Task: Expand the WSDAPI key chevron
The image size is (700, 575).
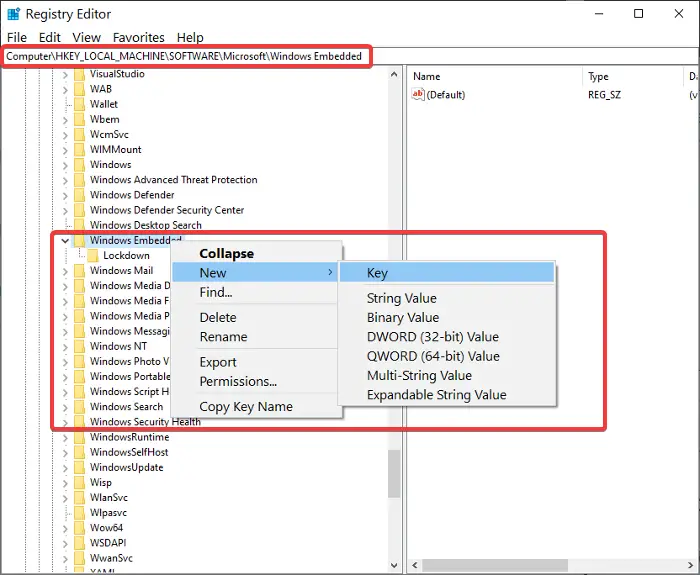Action: 65,543
